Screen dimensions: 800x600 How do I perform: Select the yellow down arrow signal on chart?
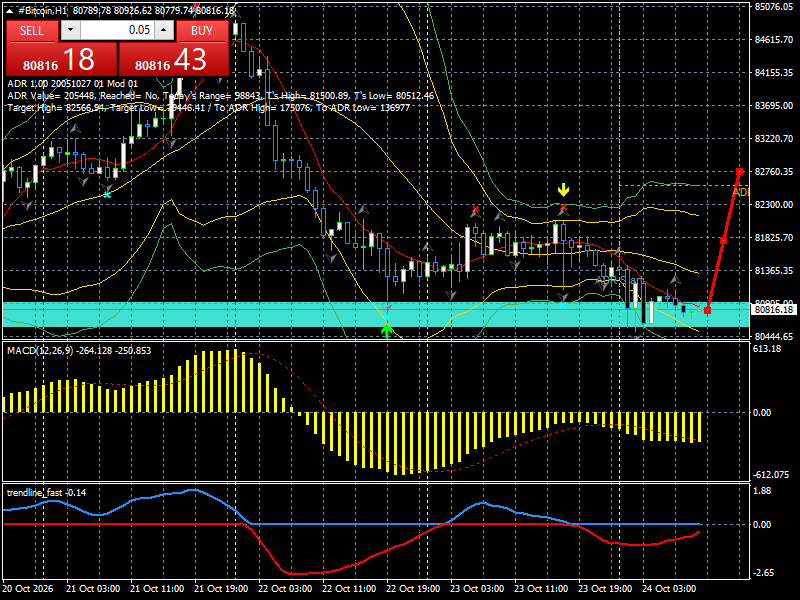pyautogui.click(x=563, y=190)
